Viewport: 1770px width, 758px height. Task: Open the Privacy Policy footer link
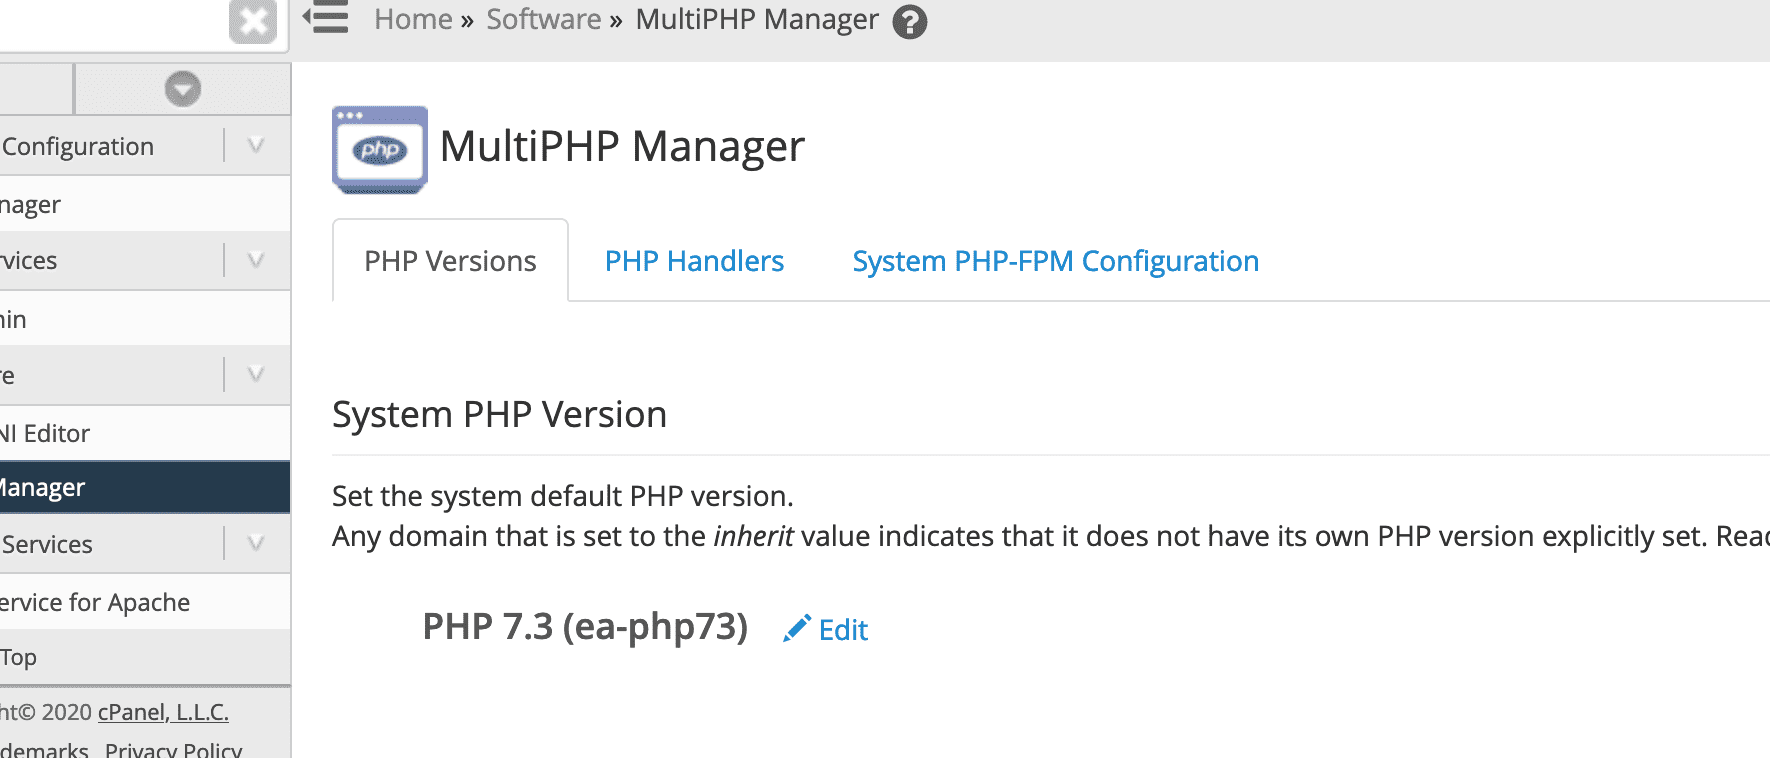[173, 750]
